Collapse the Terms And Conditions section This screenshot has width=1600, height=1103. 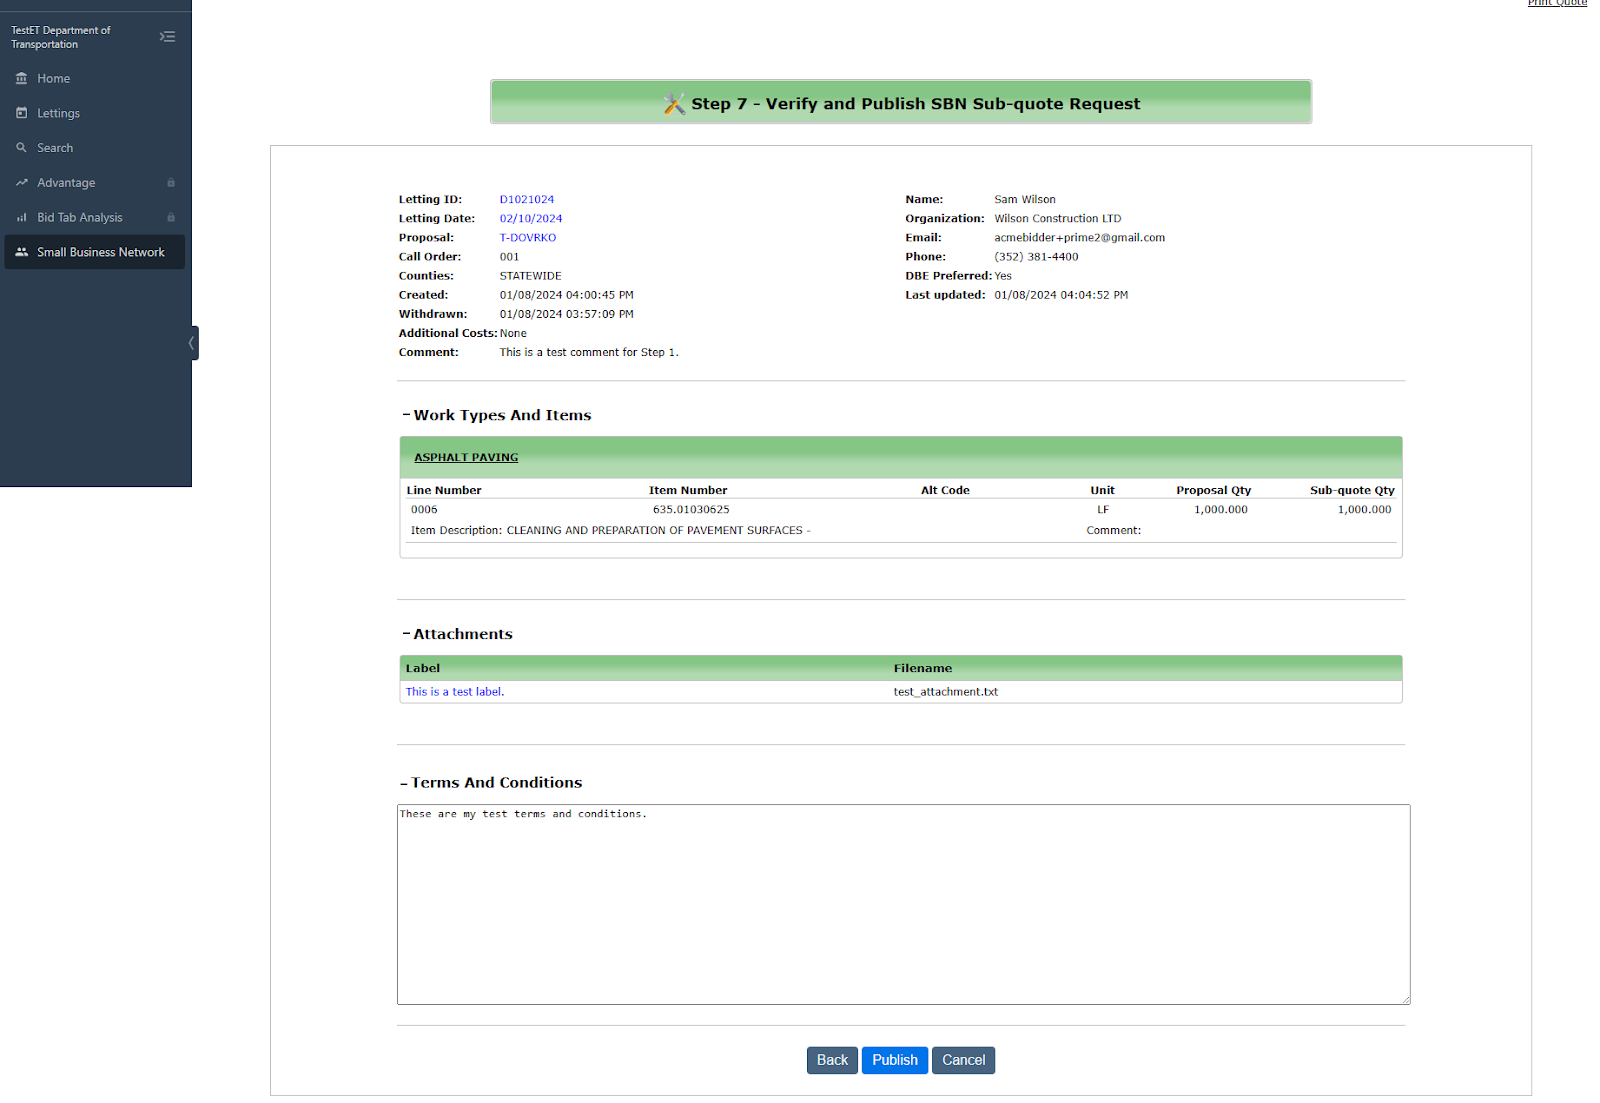pyautogui.click(x=404, y=783)
